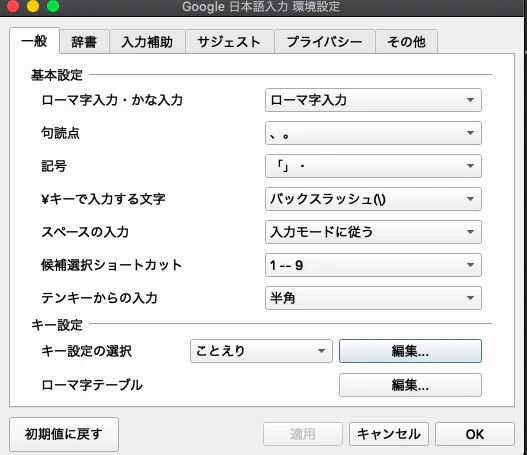
Task: Click the 基本設定 section heading
Action: coord(57,75)
